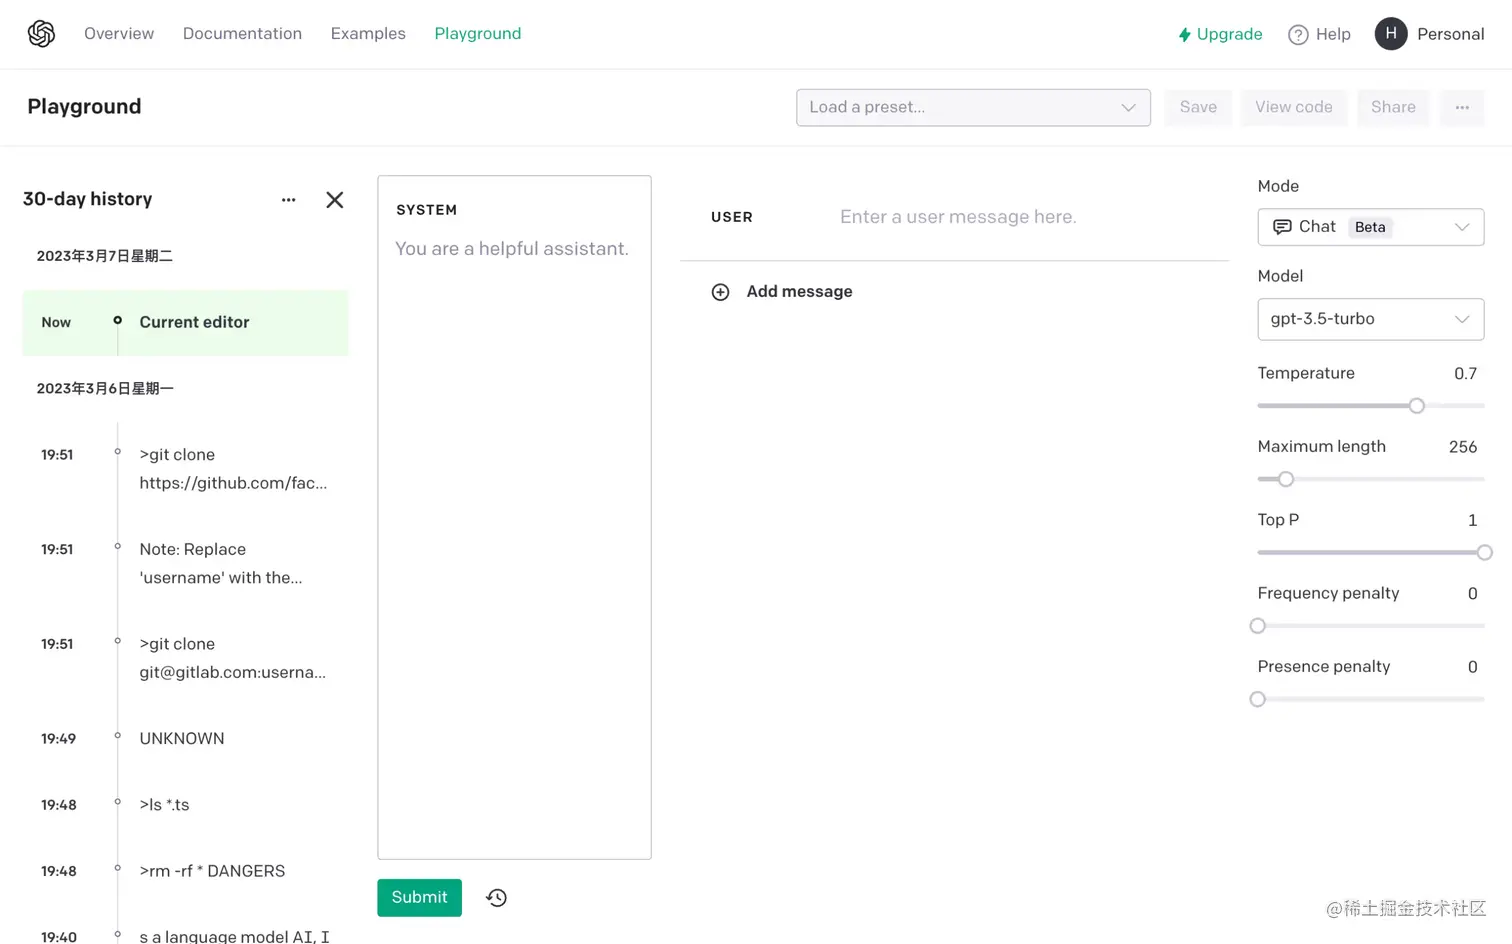This screenshot has width=1512, height=944.
Task: Click the history clock icon beside Submit
Action: tap(497, 898)
